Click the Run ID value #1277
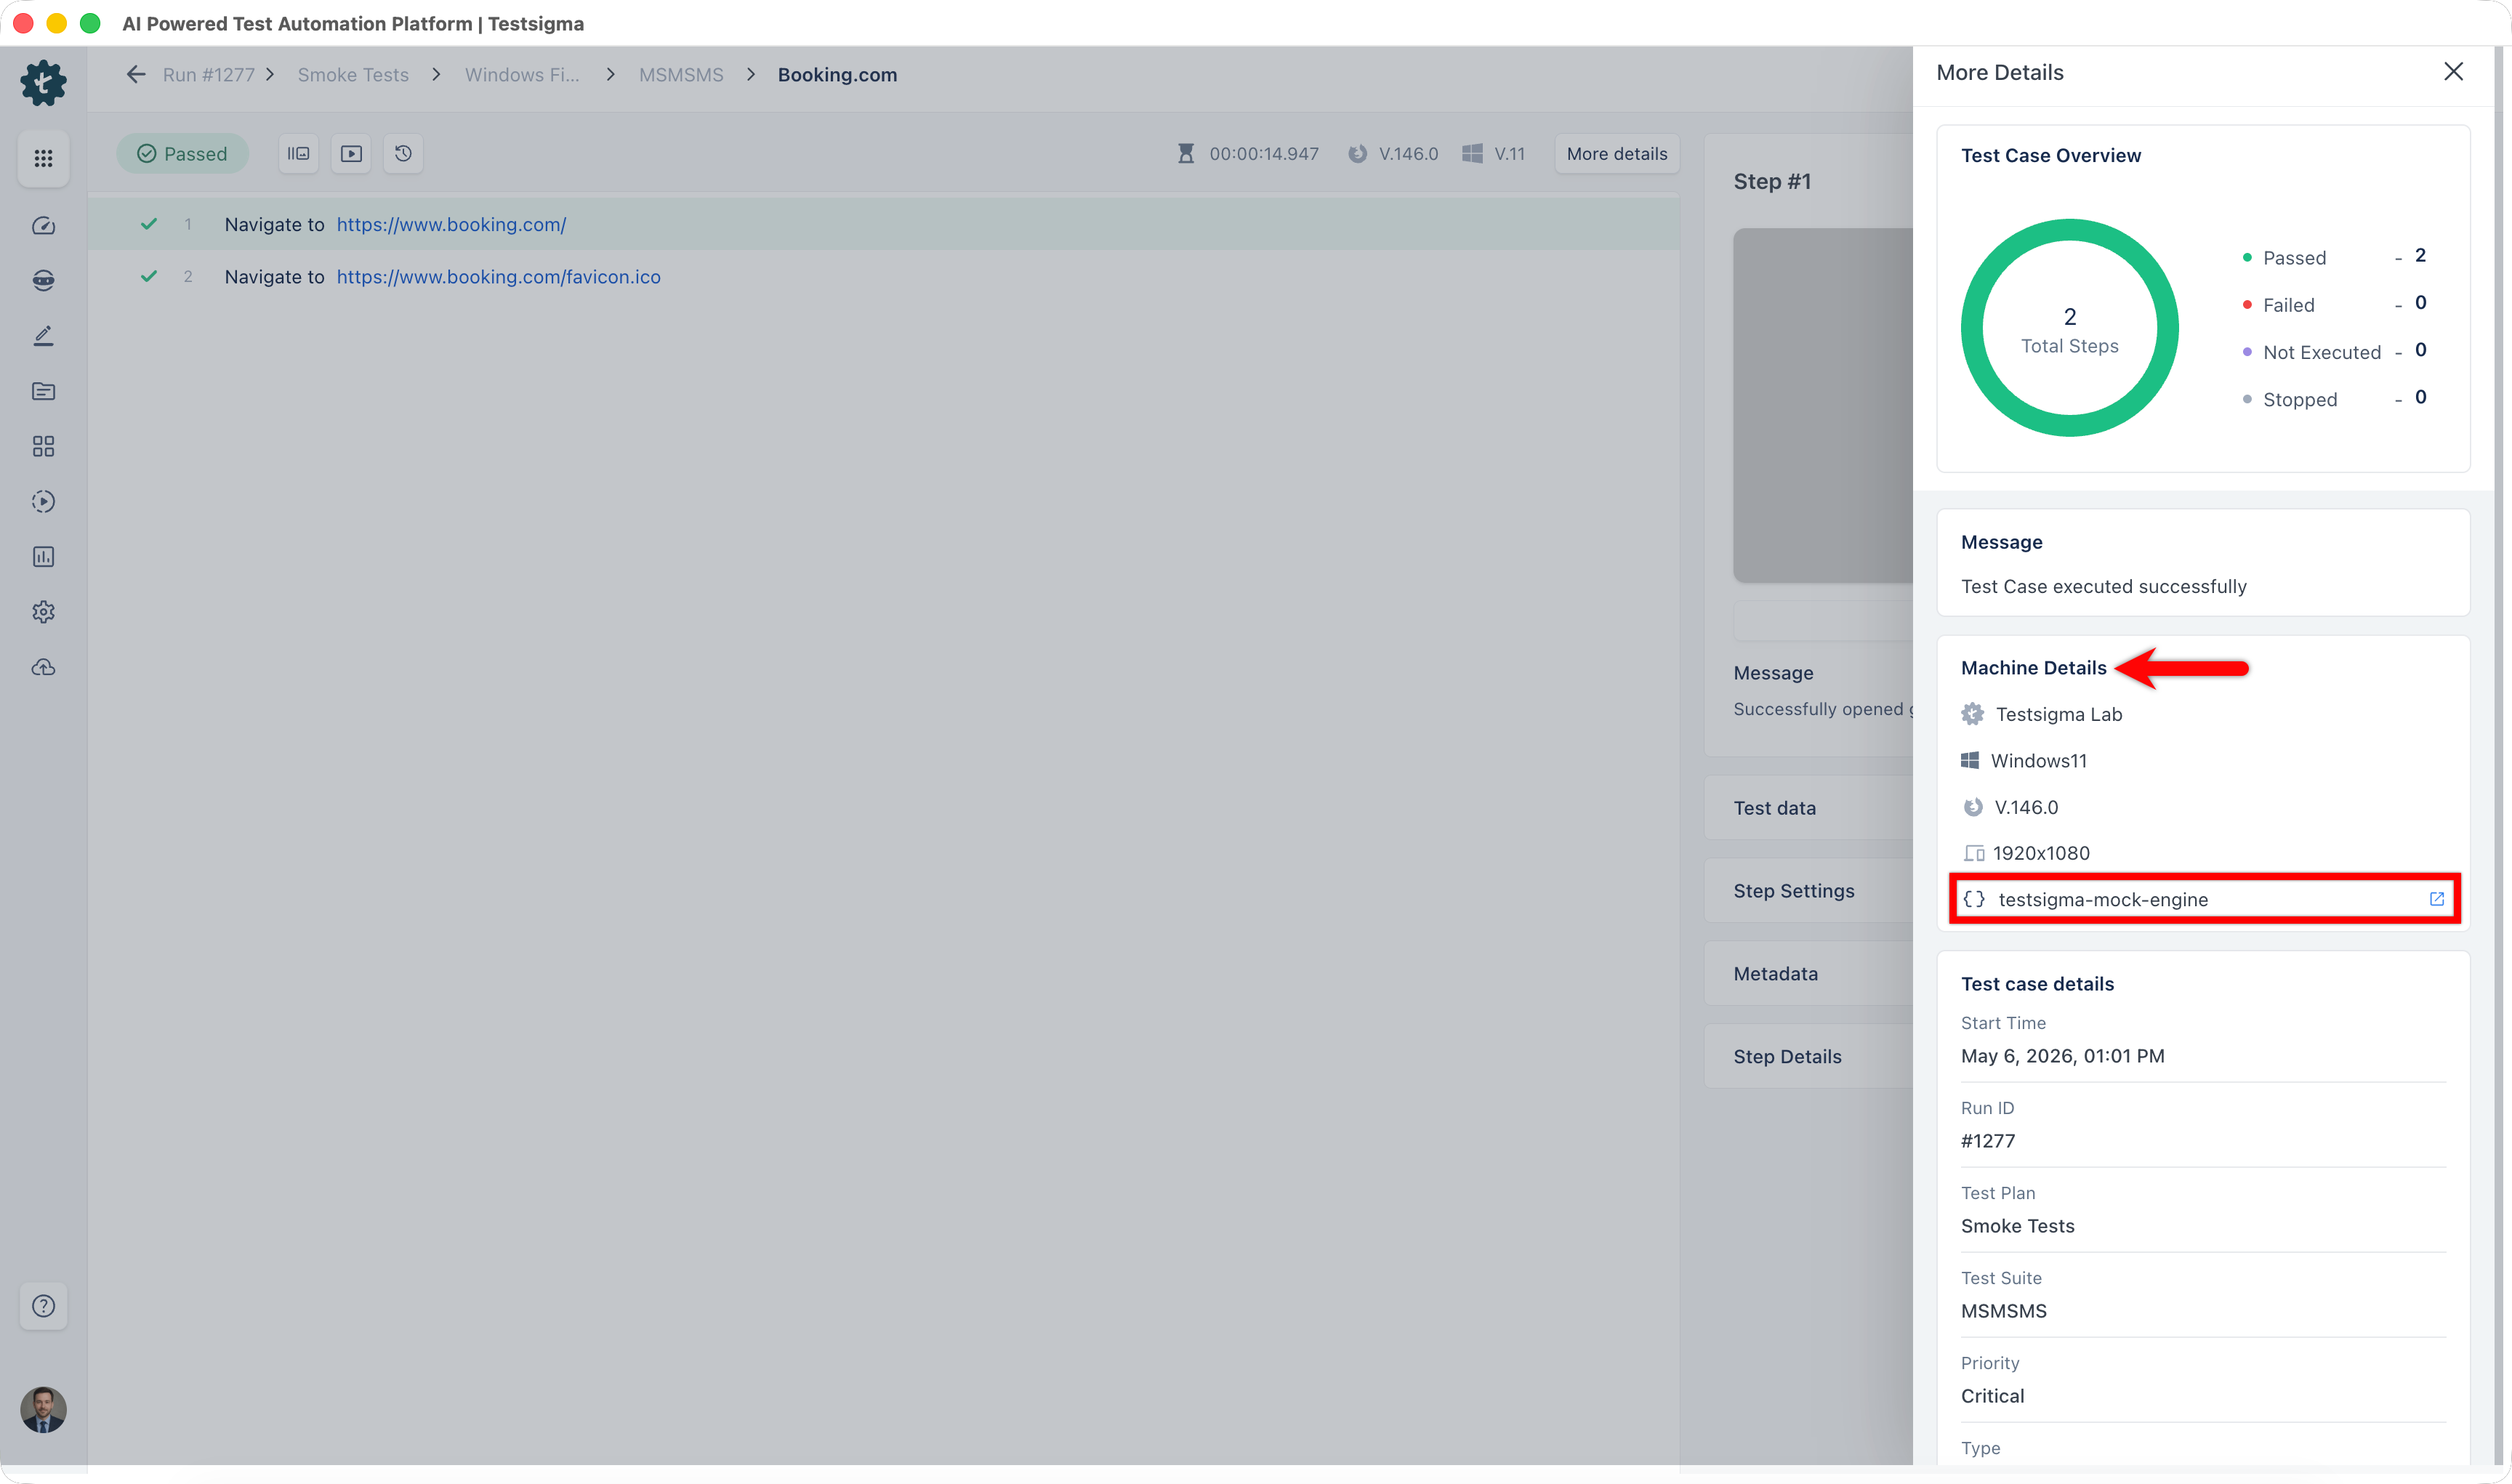 click(1987, 1141)
